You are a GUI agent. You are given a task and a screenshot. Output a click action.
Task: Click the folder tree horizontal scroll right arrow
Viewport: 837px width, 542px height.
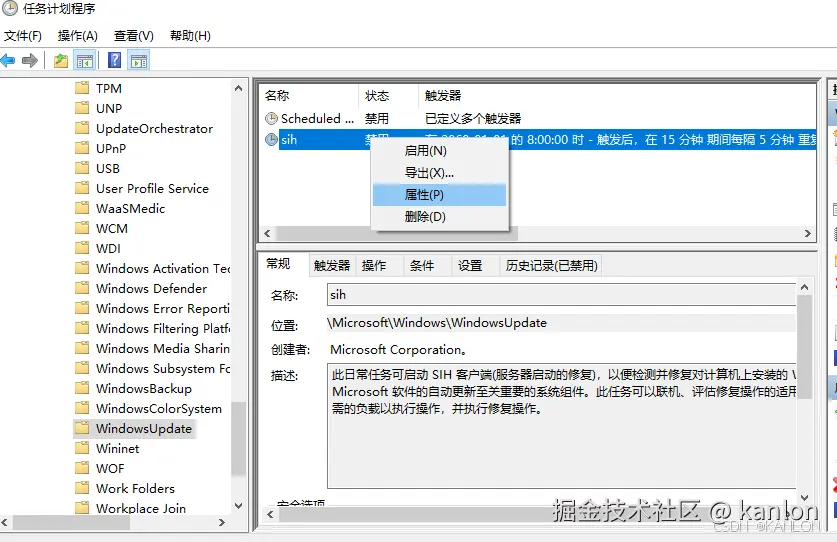tap(222, 523)
